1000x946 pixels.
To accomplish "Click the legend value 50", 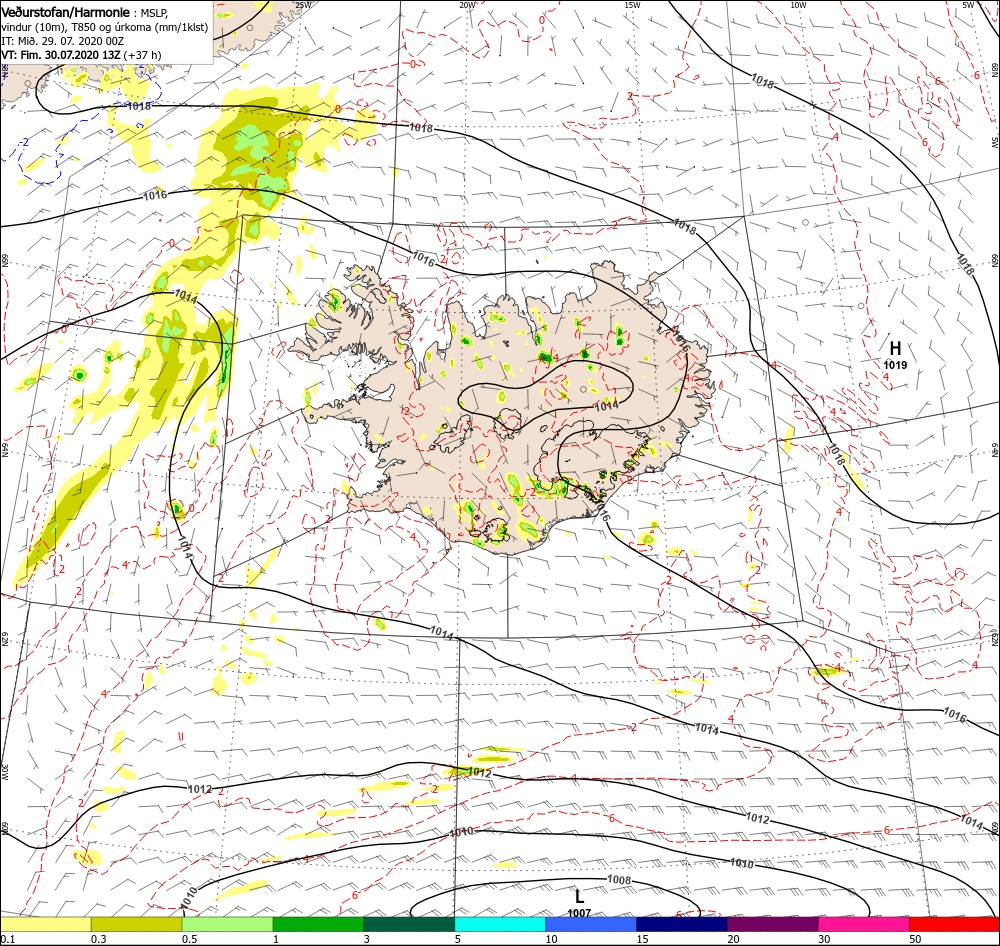I will [915, 939].
